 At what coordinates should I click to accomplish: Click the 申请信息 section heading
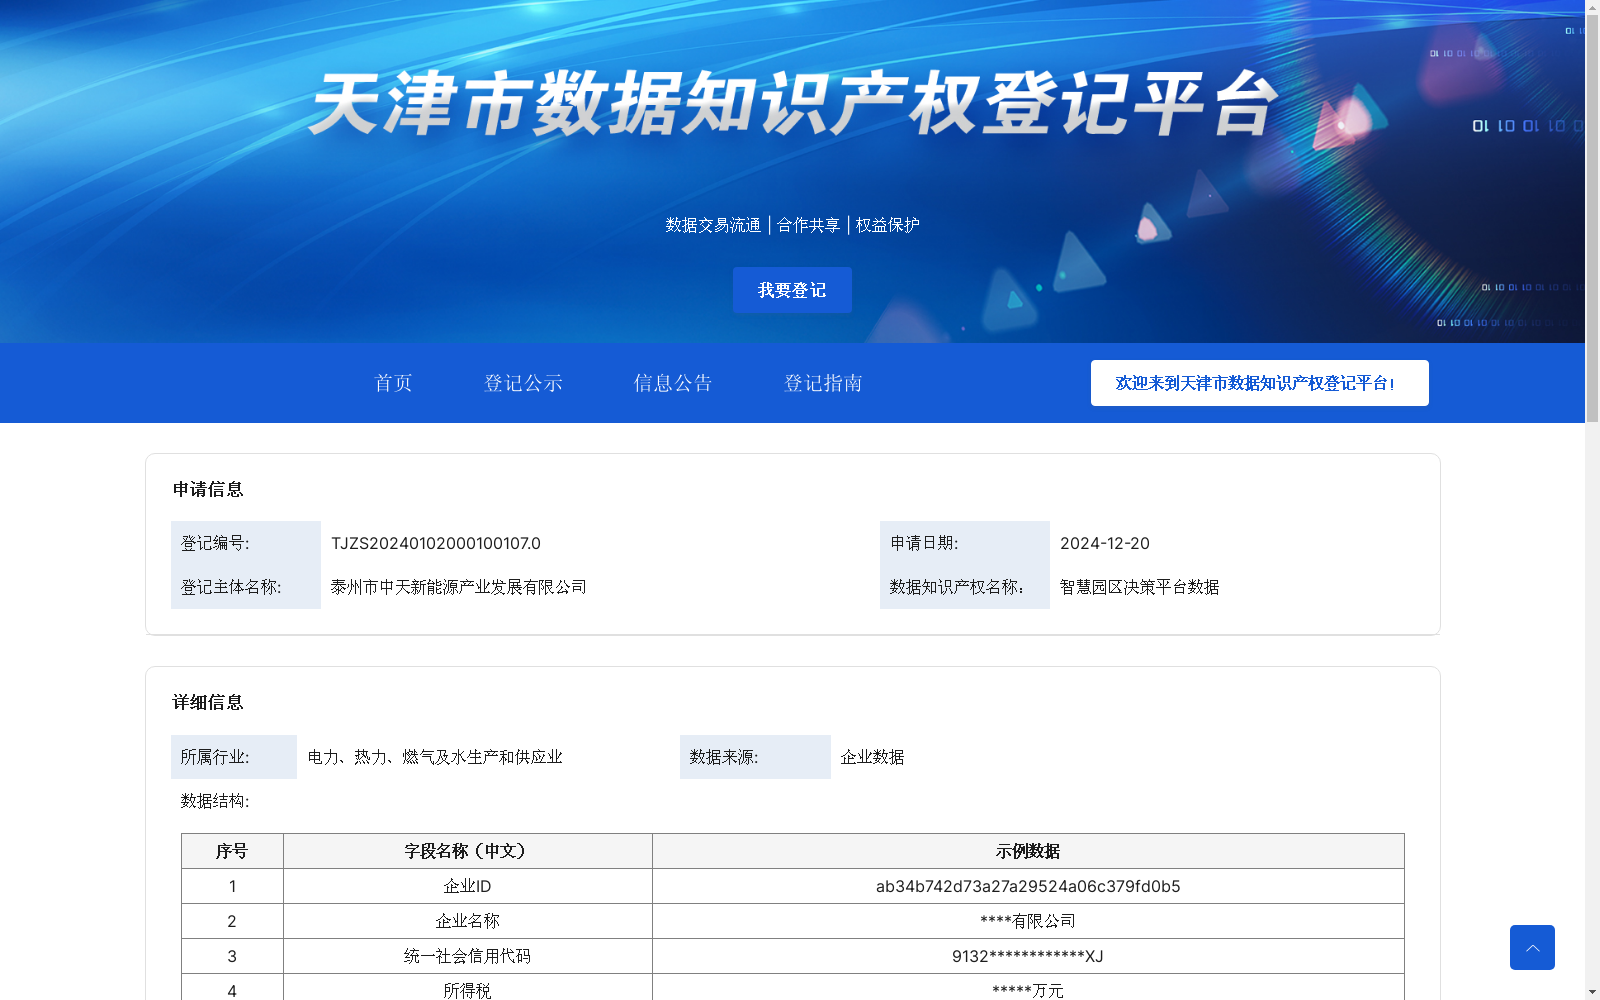pyautogui.click(x=208, y=489)
